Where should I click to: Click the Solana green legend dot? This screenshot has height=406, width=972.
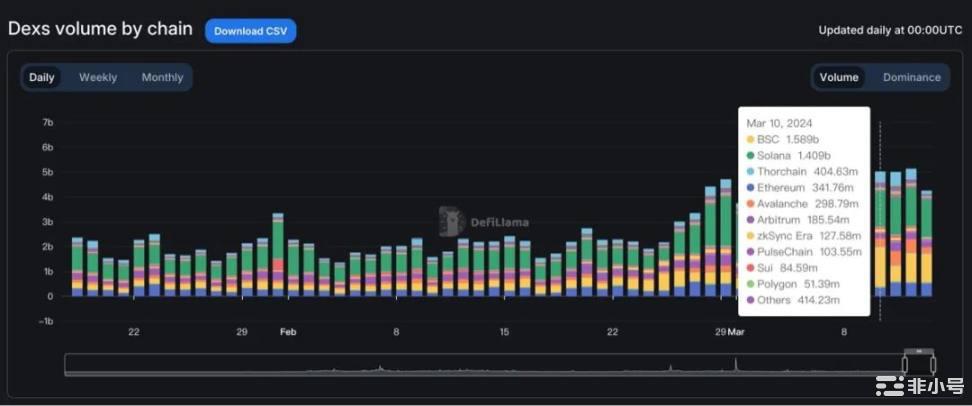[x=751, y=155]
